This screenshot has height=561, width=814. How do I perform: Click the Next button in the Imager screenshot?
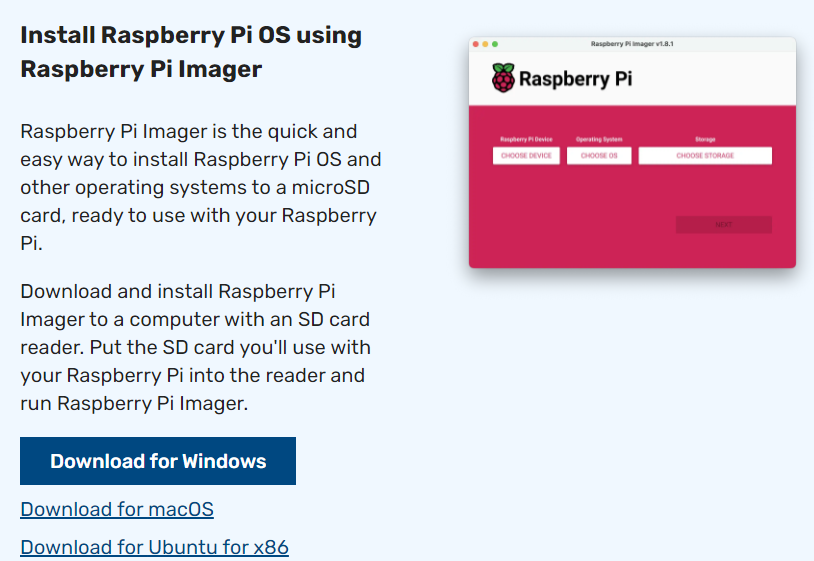[x=724, y=225]
